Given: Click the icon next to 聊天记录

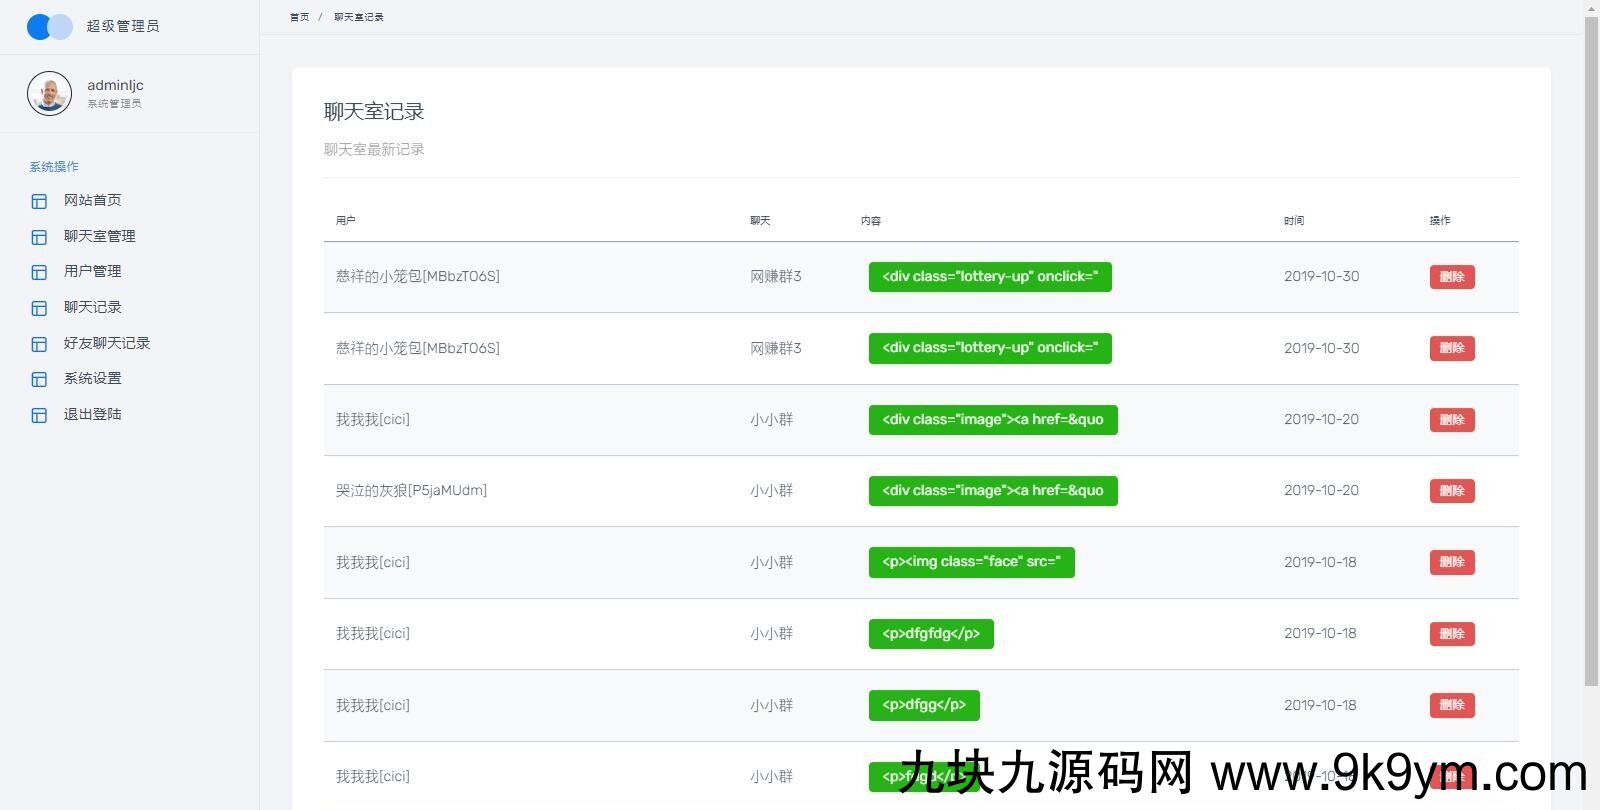Looking at the screenshot, I should [39, 308].
